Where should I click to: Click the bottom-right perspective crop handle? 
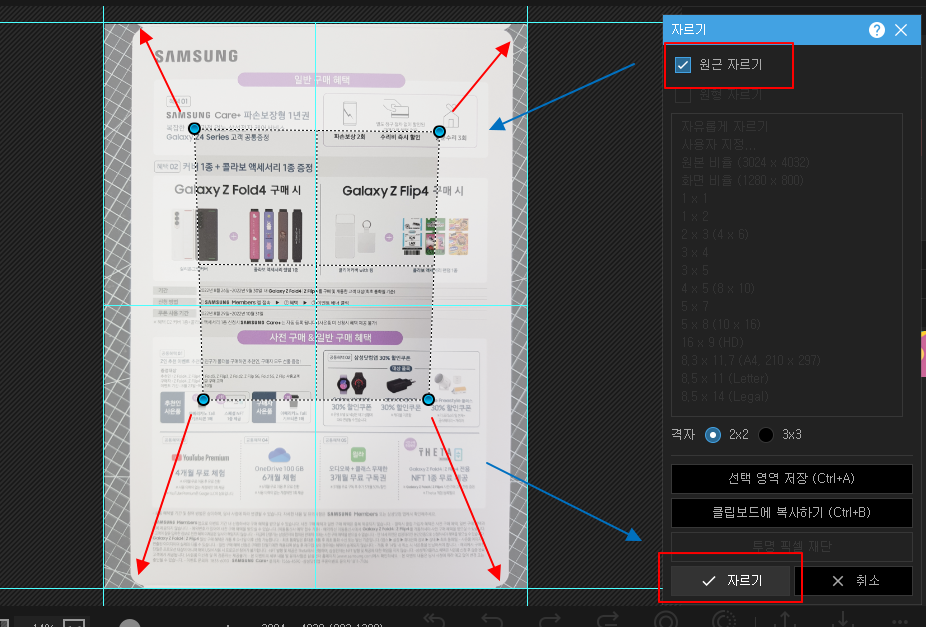pos(429,400)
